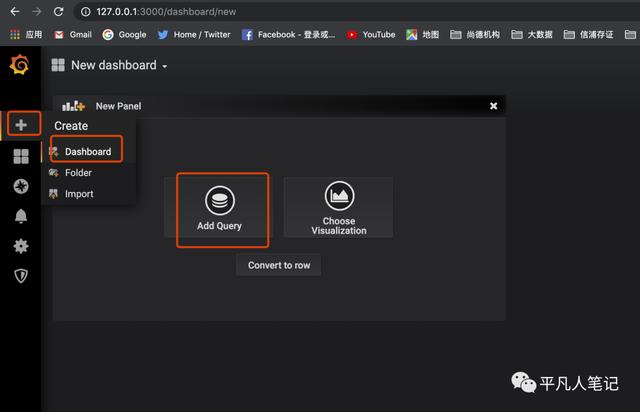Open the YouTube bookmark
The height and width of the screenshot is (412, 640).
point(371,35)
